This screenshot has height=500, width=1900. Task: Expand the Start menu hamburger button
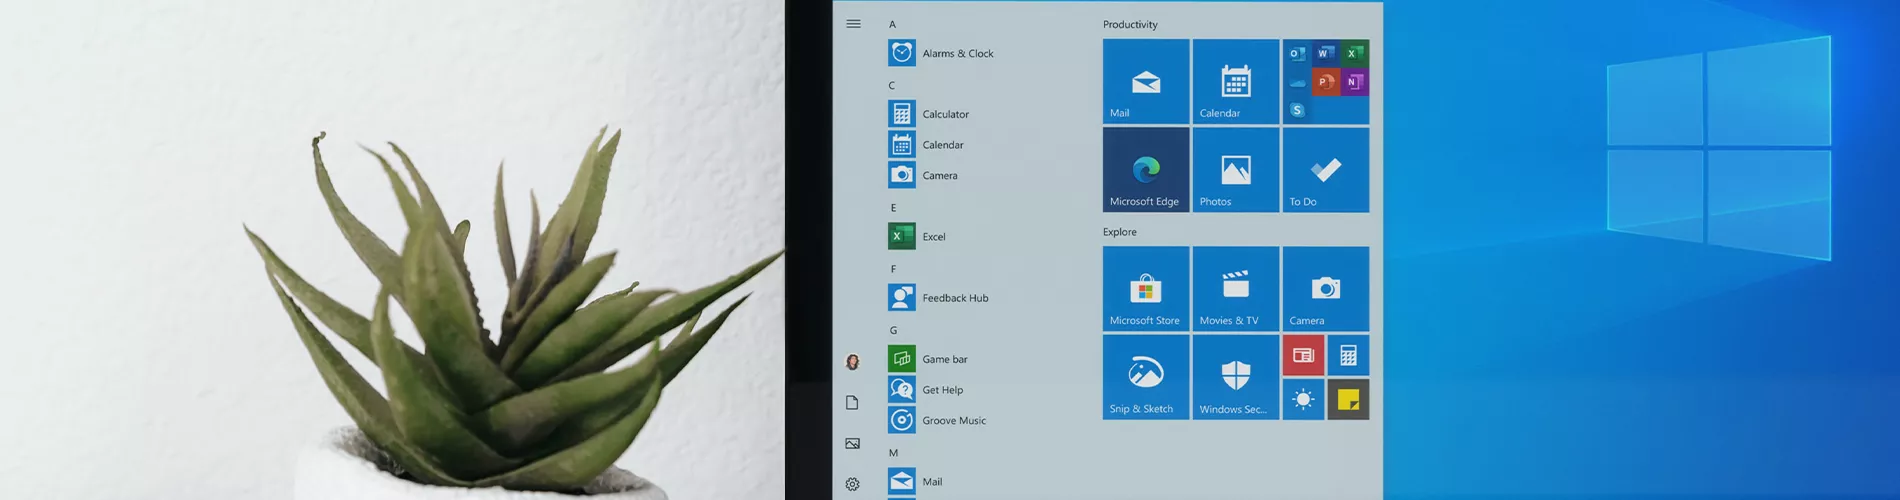[x=853, y=24]
